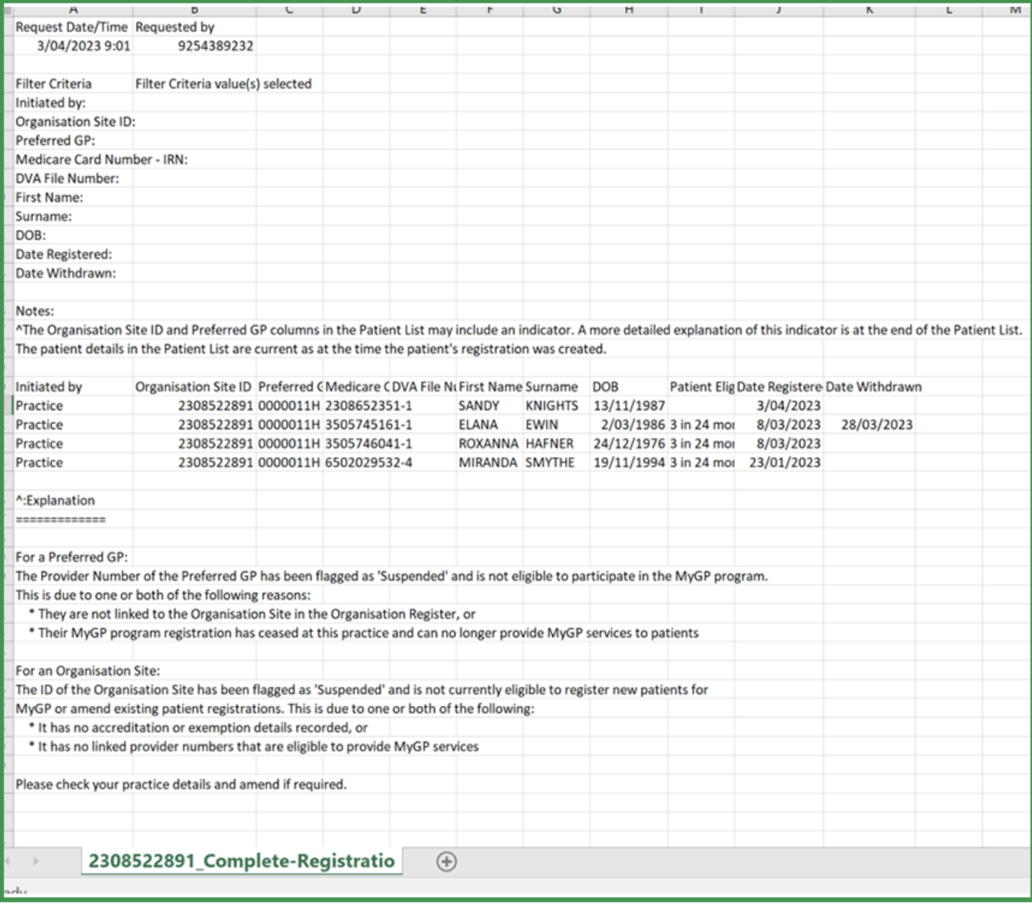The image size is (1032, 907).
Task: Open the 2308522891_Complete-Registratio sheet tab
Action: (240, 860)
